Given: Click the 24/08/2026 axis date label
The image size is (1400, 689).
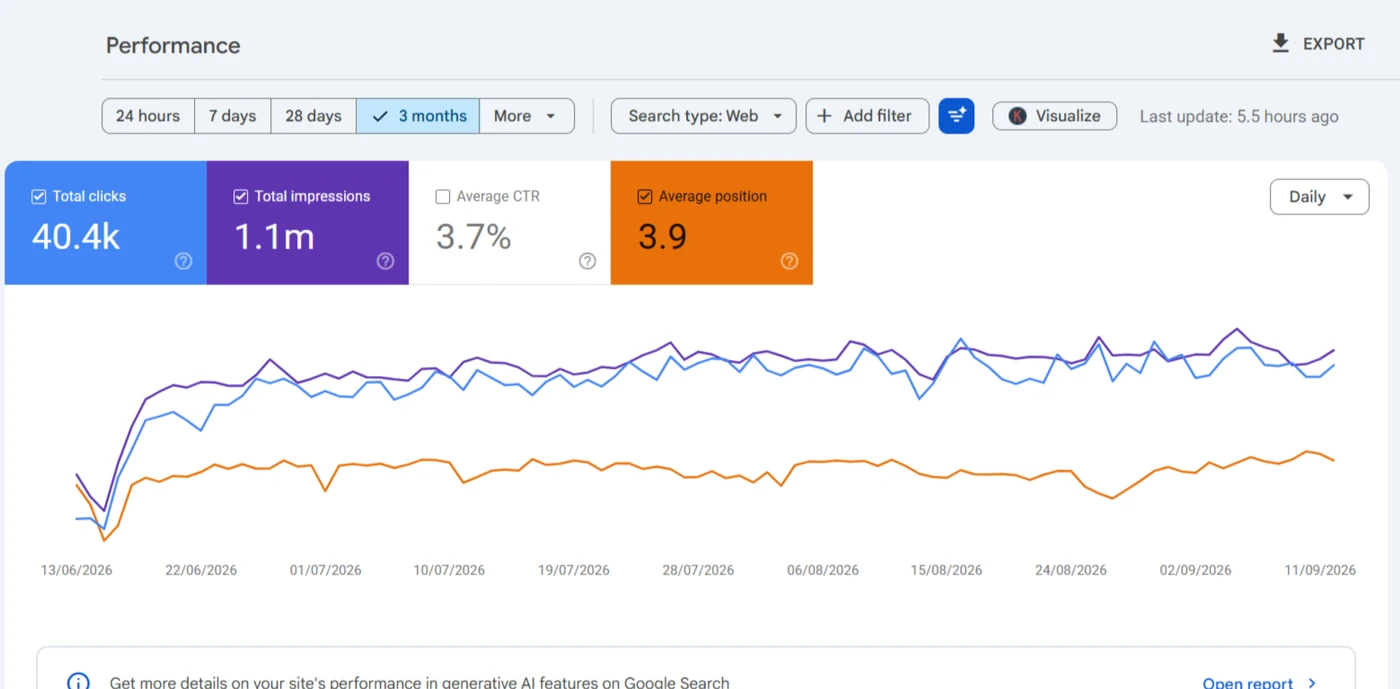Looking at the screenshot, I should (1071, 570).
